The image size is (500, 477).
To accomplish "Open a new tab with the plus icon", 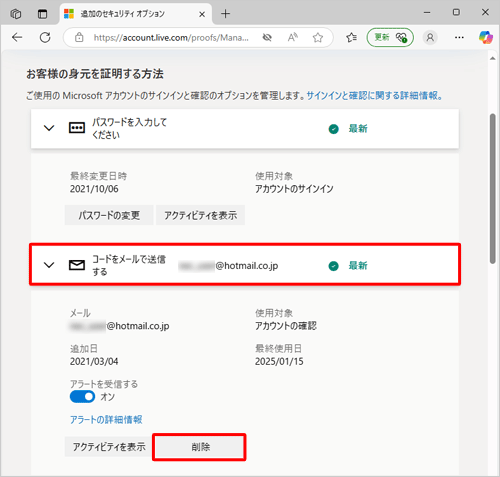I will coord(225,14).
